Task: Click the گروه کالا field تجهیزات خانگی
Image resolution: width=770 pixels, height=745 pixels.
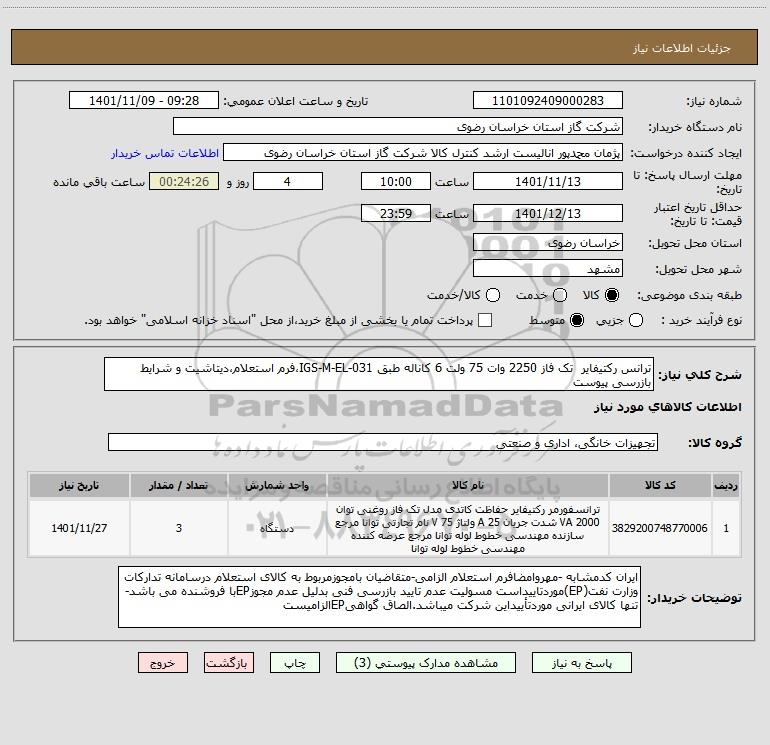Action: 383,442
